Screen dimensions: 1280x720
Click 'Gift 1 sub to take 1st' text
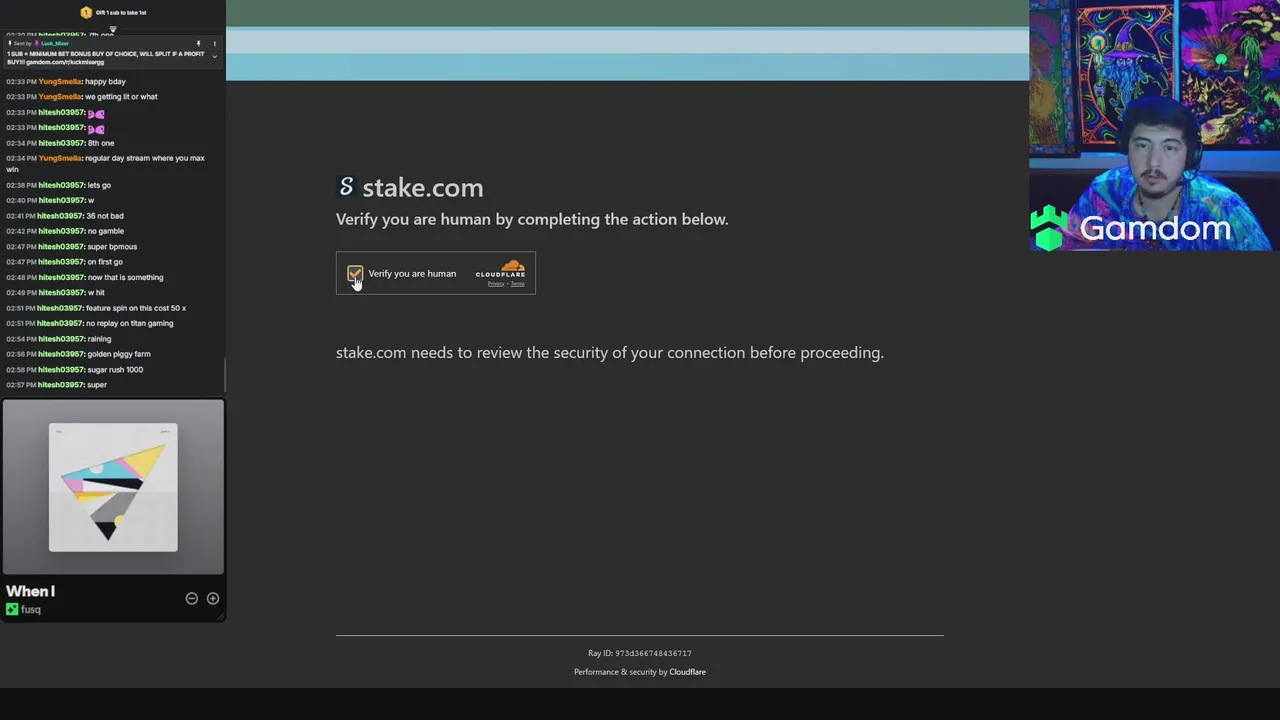click(121, 13)
